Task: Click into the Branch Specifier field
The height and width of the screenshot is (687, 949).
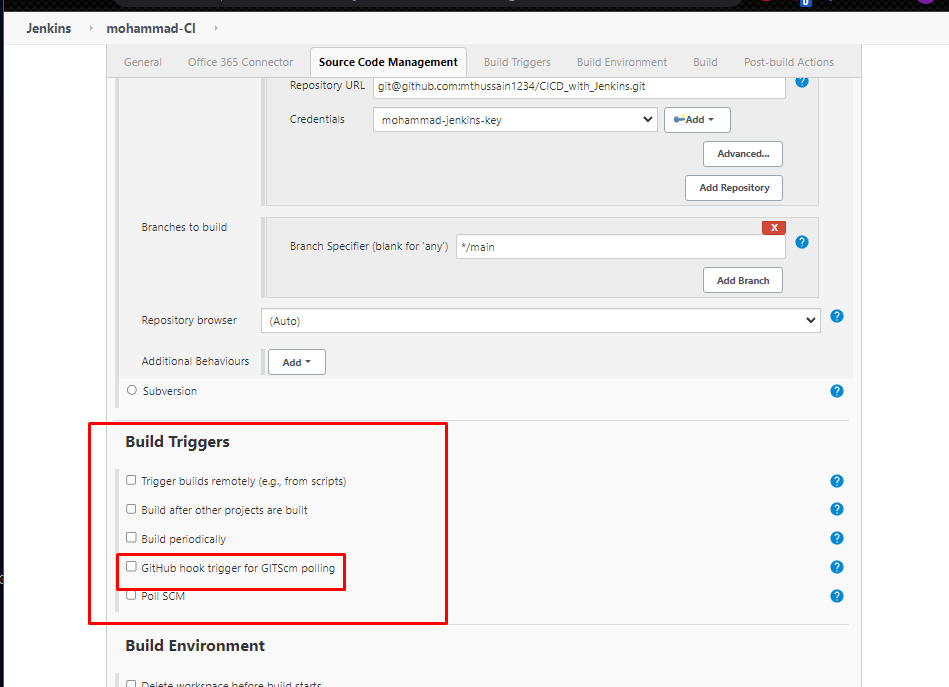Action: click(x=620, y=247)
